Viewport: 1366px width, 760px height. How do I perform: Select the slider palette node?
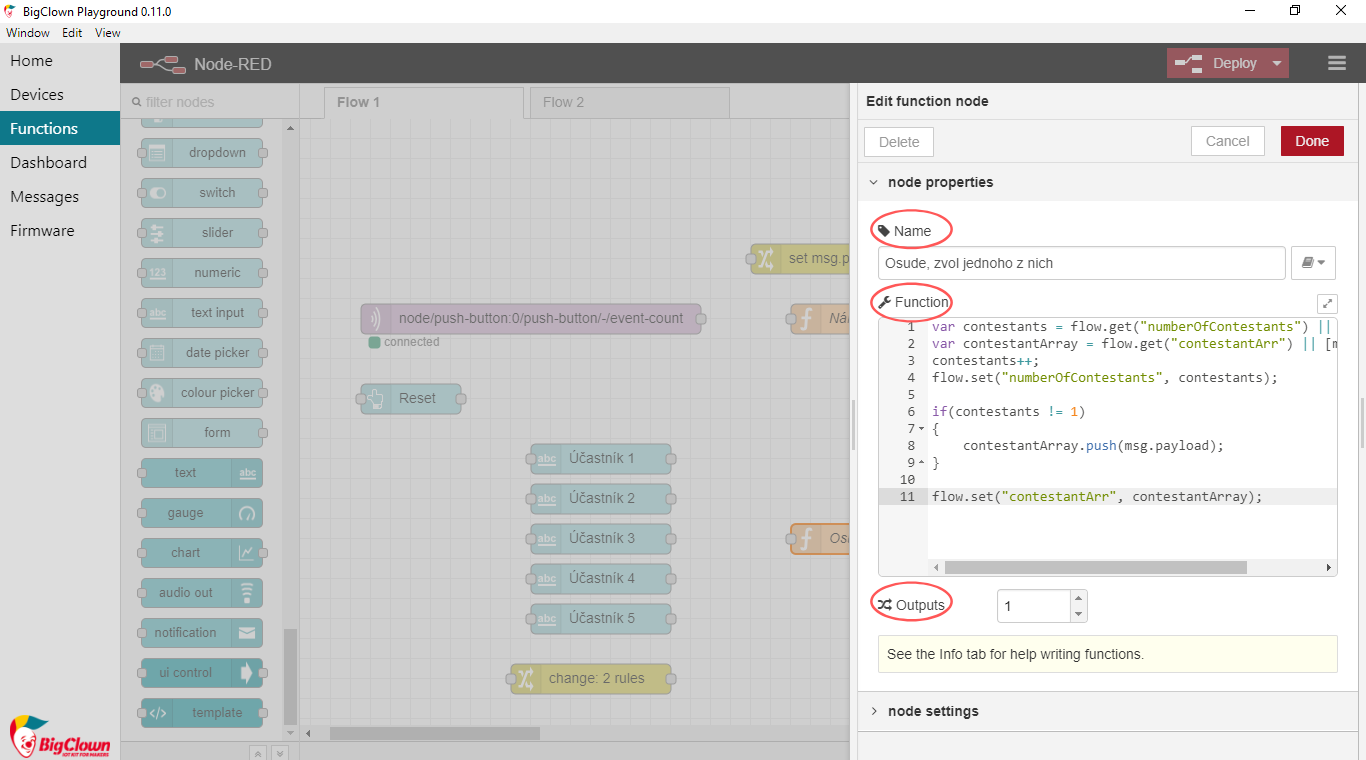[202, 233]
